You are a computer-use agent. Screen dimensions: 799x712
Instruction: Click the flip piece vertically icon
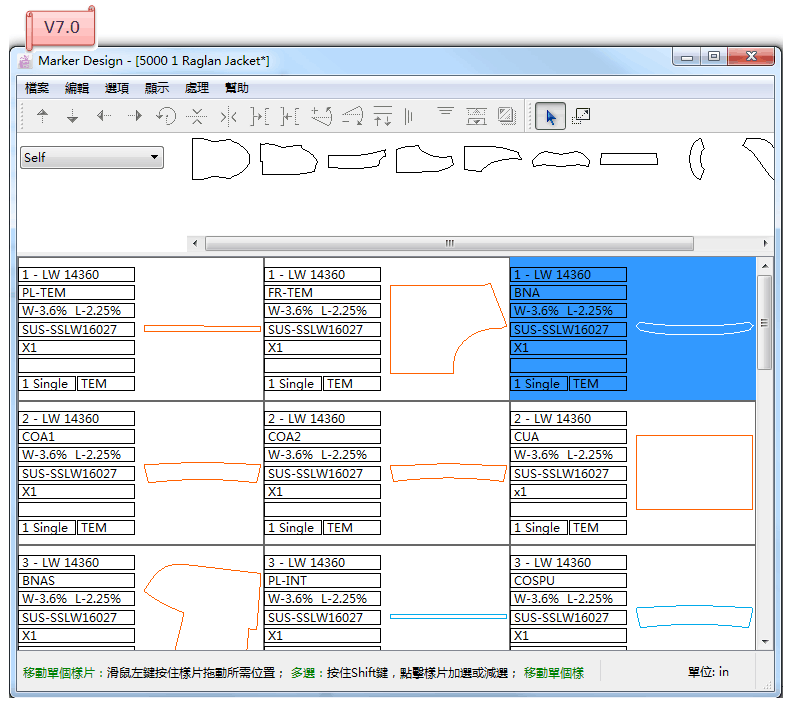tap(197, 117)
